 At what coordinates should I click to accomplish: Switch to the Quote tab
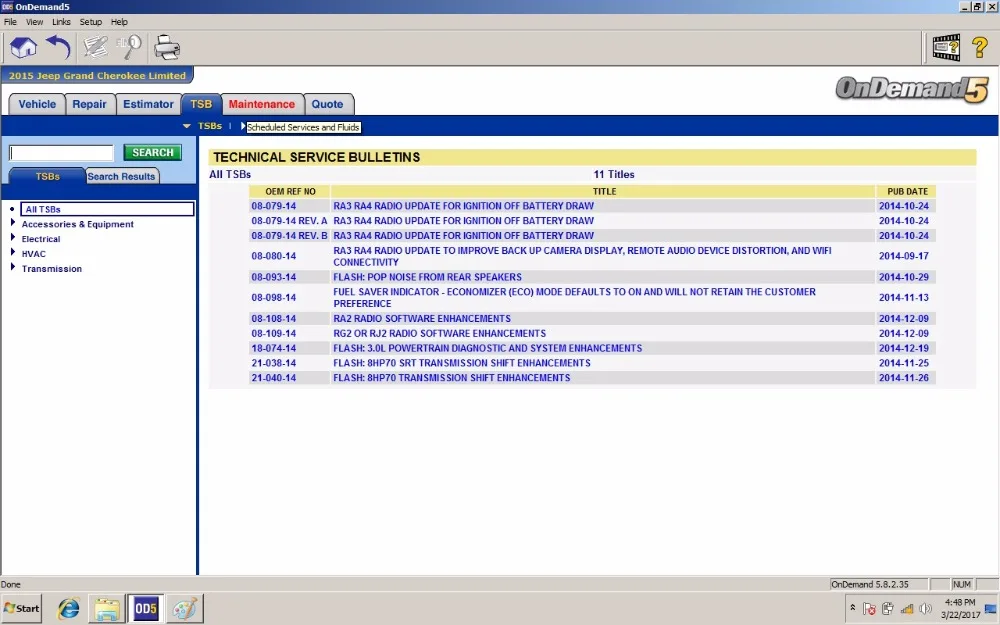click(327, 104)
